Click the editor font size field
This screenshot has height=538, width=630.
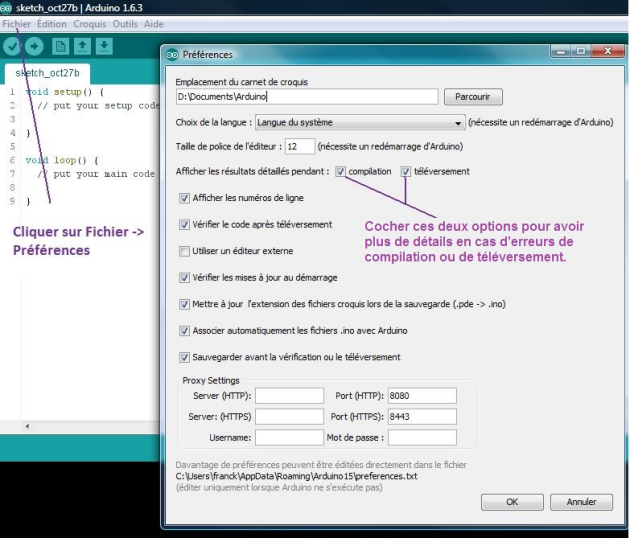click(299, 146)
